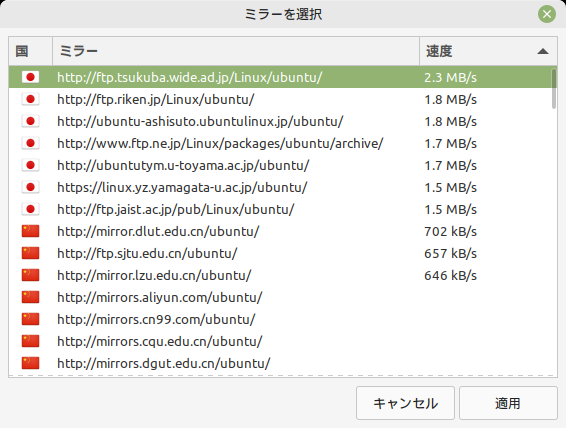Select mirror http://ftp.sjtu.edu.cn/ubuntu/
The height and width of the screenshot is (428, 566).
283,253
